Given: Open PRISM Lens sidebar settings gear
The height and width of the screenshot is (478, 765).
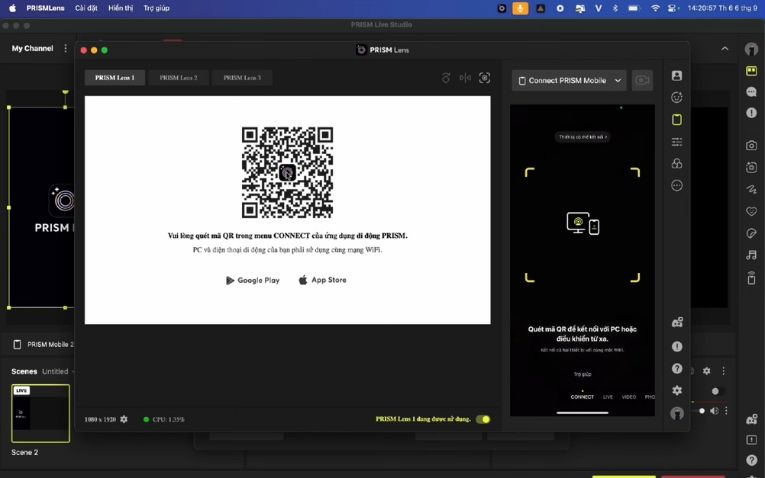Looking at the screenshot, I should (677, 390).
